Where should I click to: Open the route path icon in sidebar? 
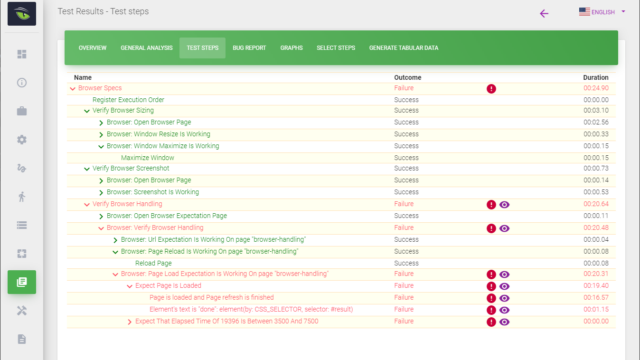tap(22, 168)
